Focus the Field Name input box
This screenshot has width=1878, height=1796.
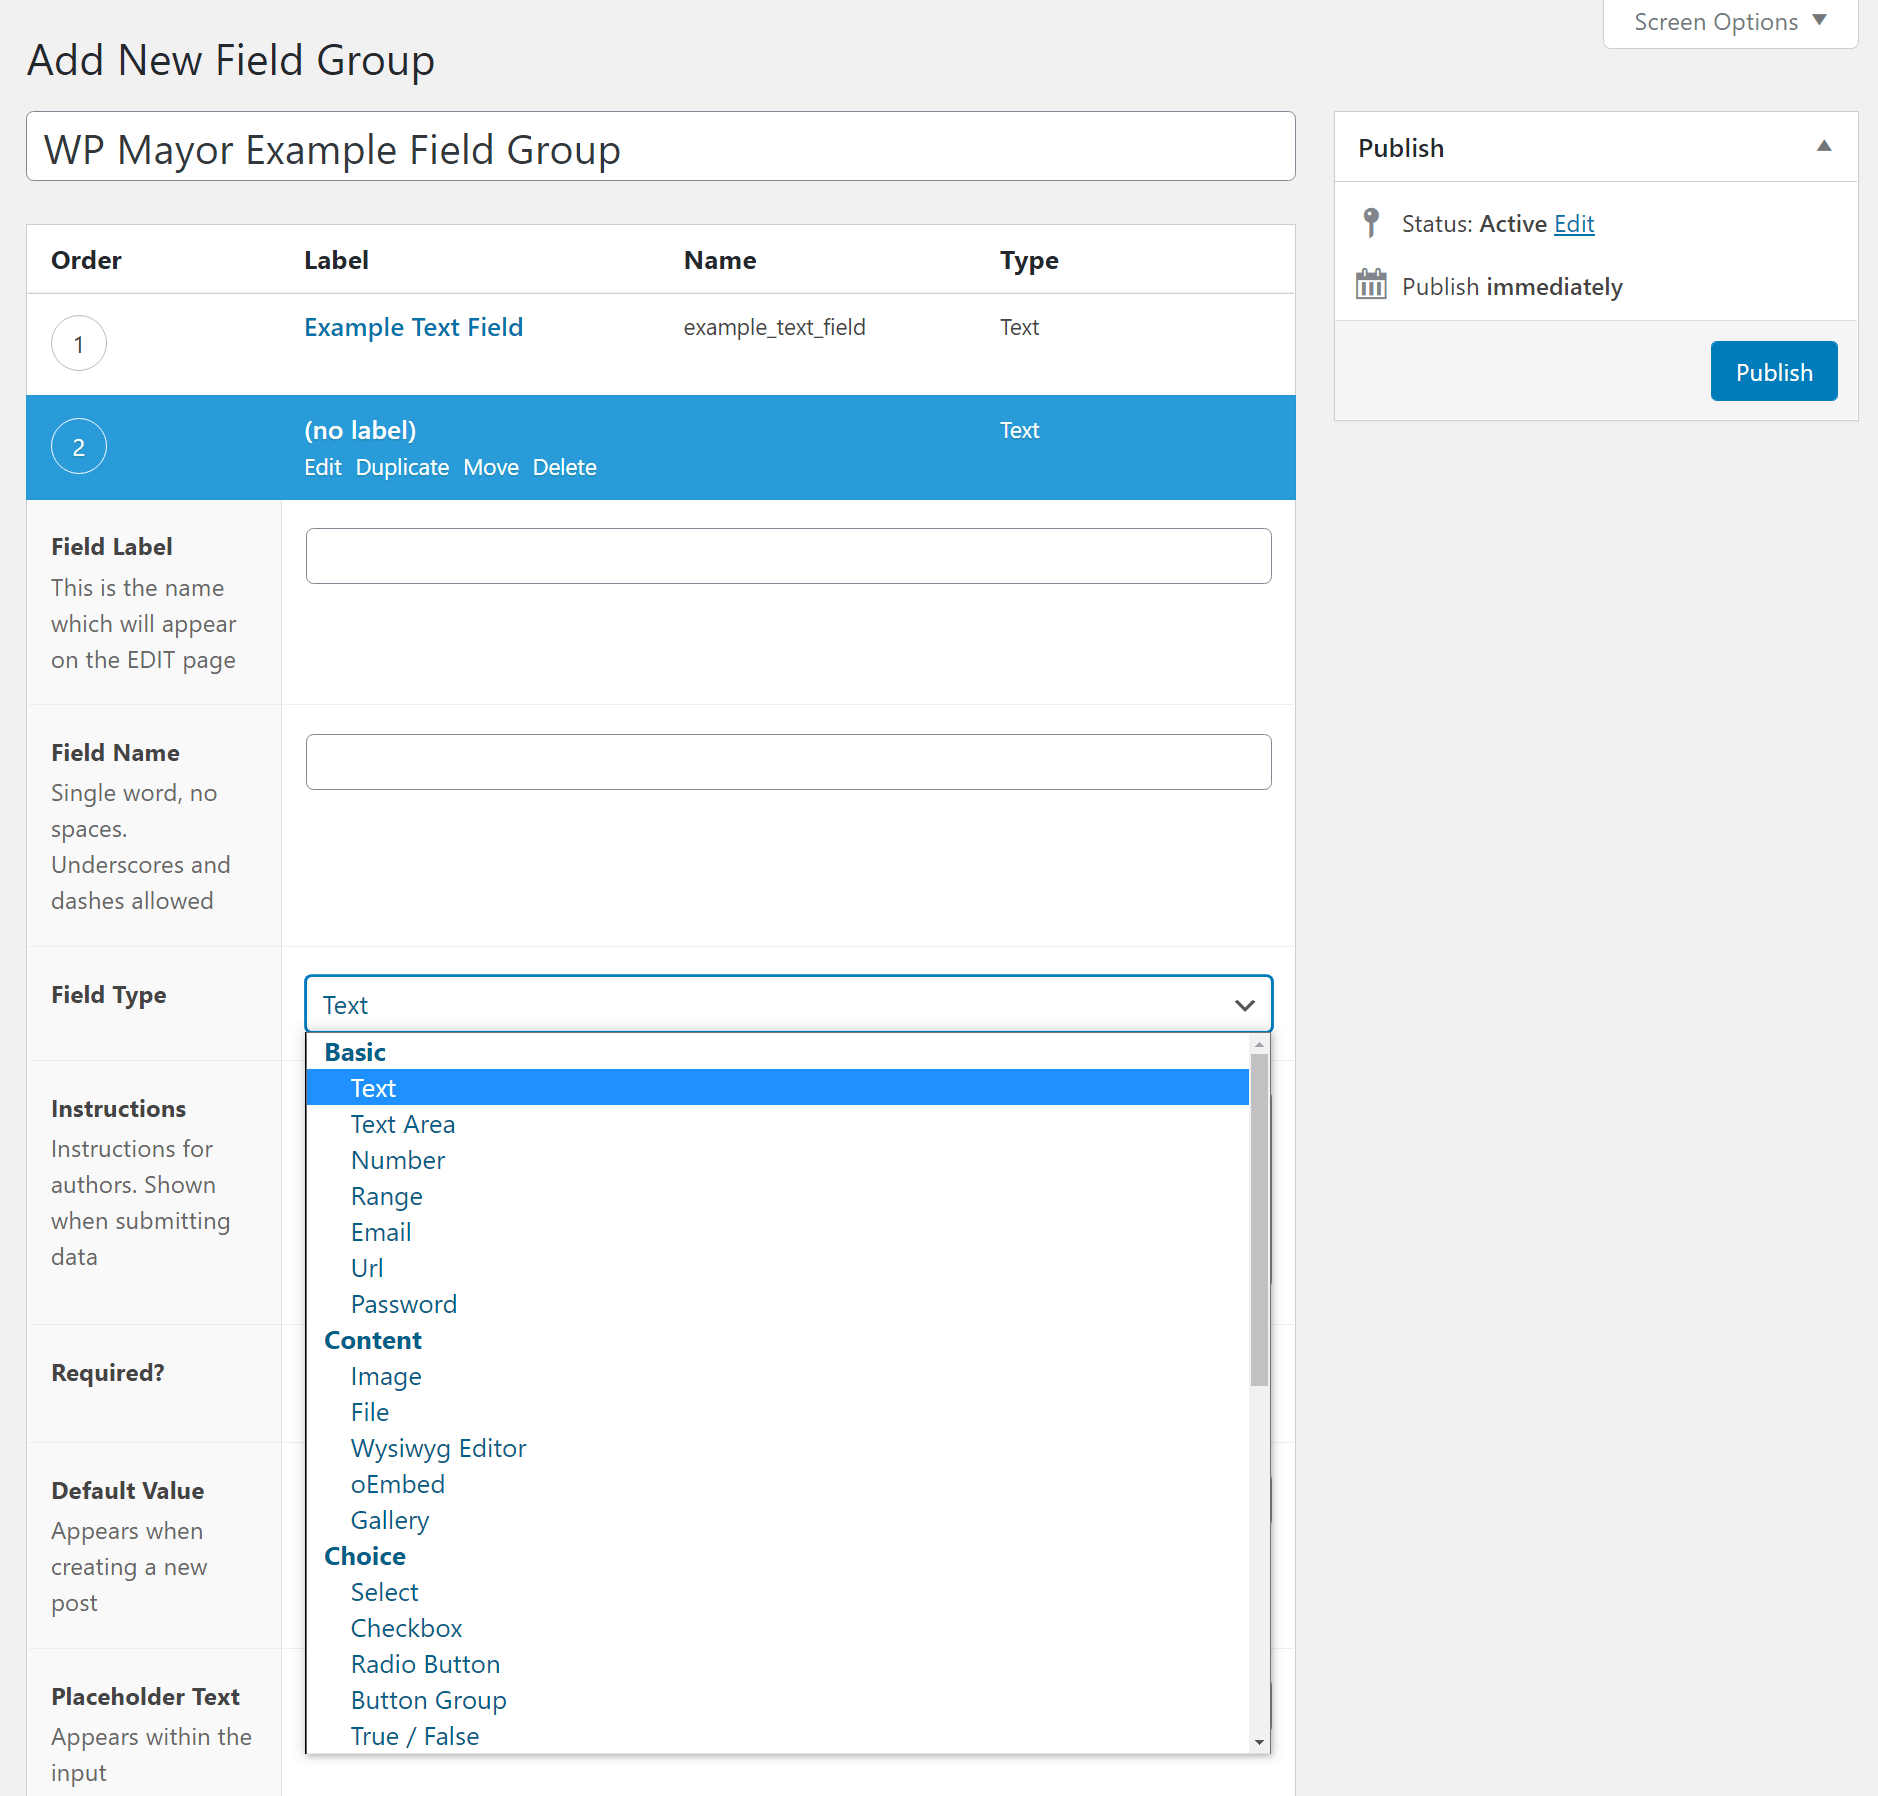pyautogui.click(x=789, y=762)
